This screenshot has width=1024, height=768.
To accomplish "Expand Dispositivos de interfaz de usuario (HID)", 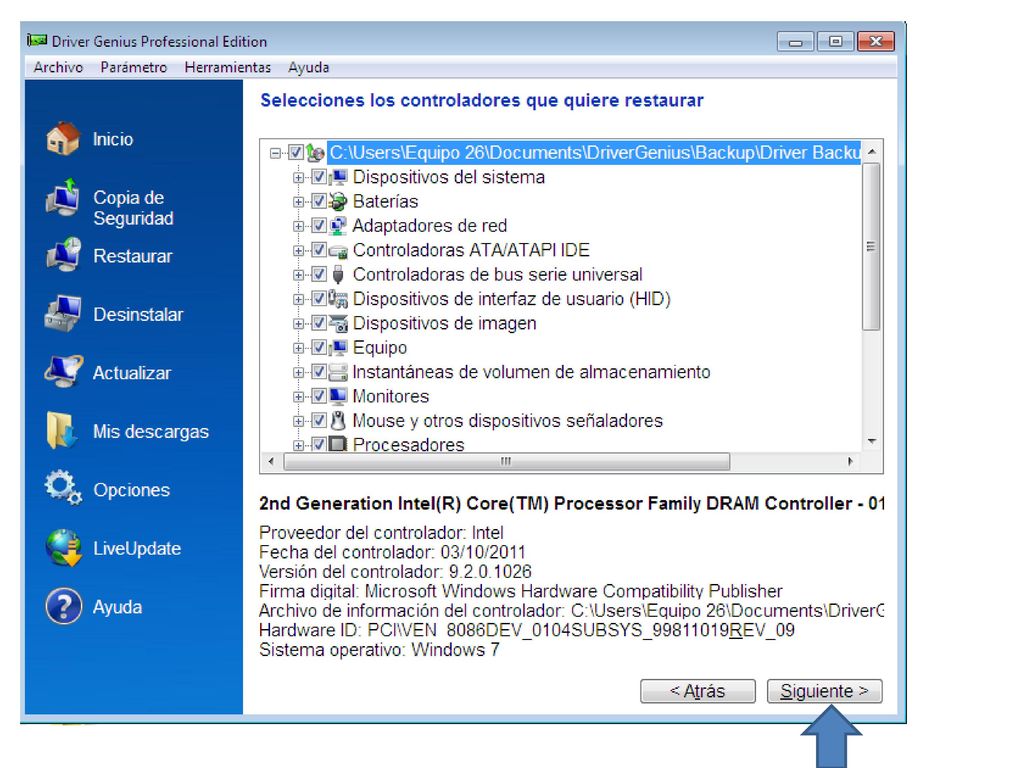I will point(298,300).
